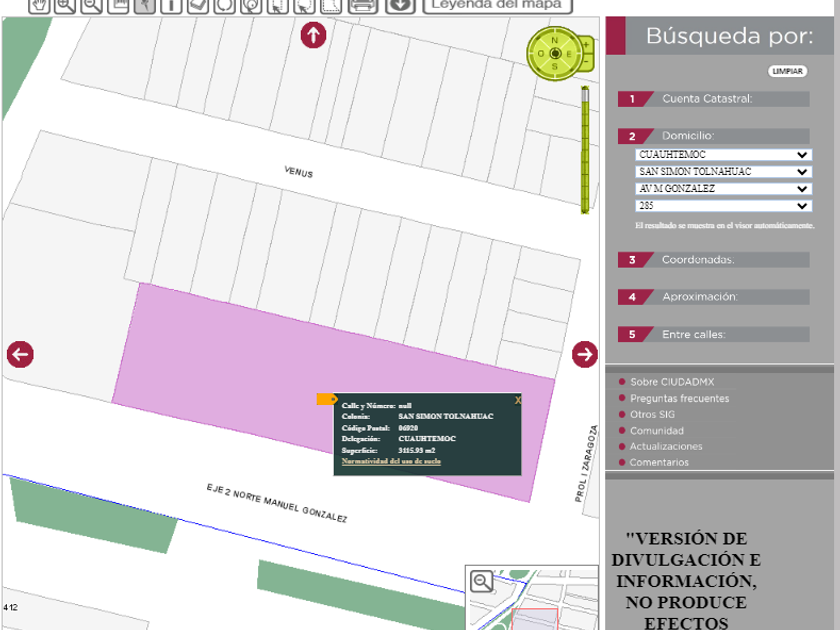Click the compass center button

click(x=556, y=54)
